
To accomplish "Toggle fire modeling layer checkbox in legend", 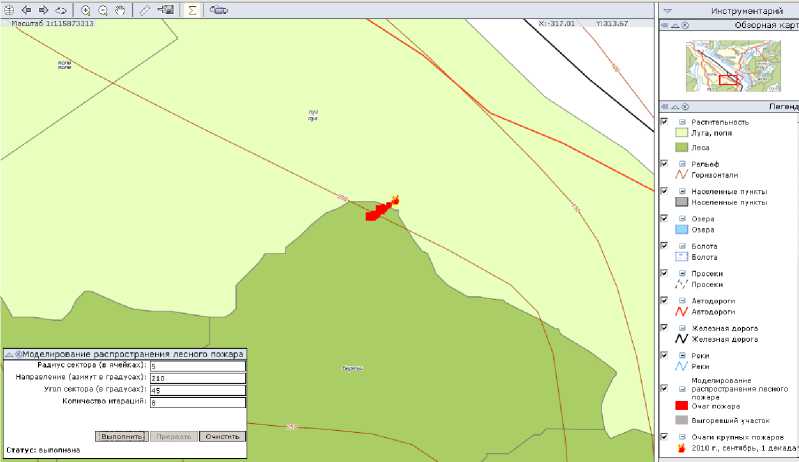I will (664, 388).
